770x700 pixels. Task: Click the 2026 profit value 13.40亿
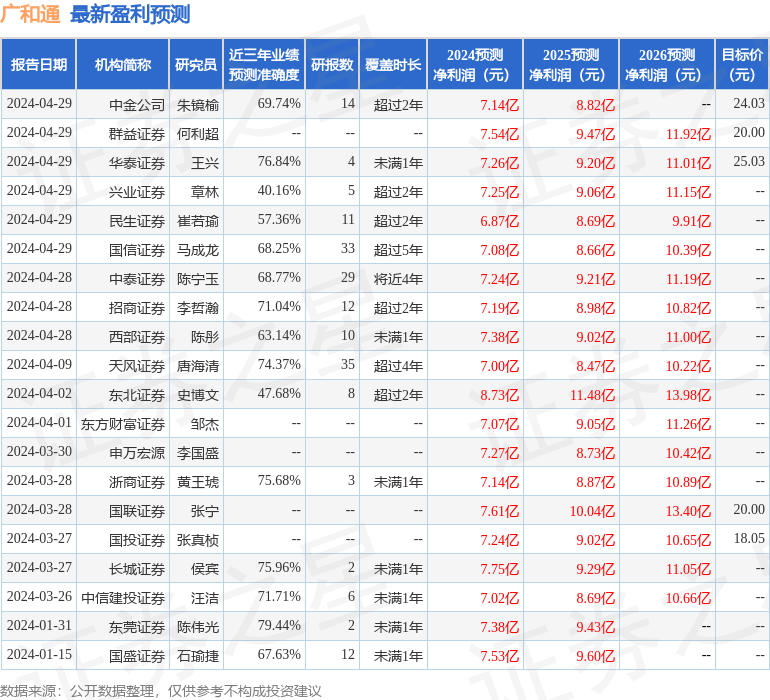coord(688,511)
